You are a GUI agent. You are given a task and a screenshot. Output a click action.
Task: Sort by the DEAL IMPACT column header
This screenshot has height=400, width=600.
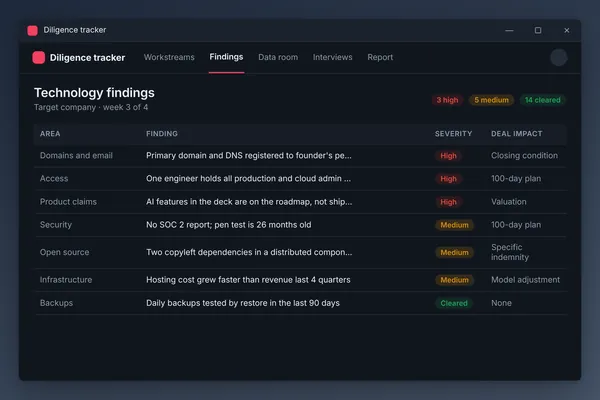click(x=517, y=134)
